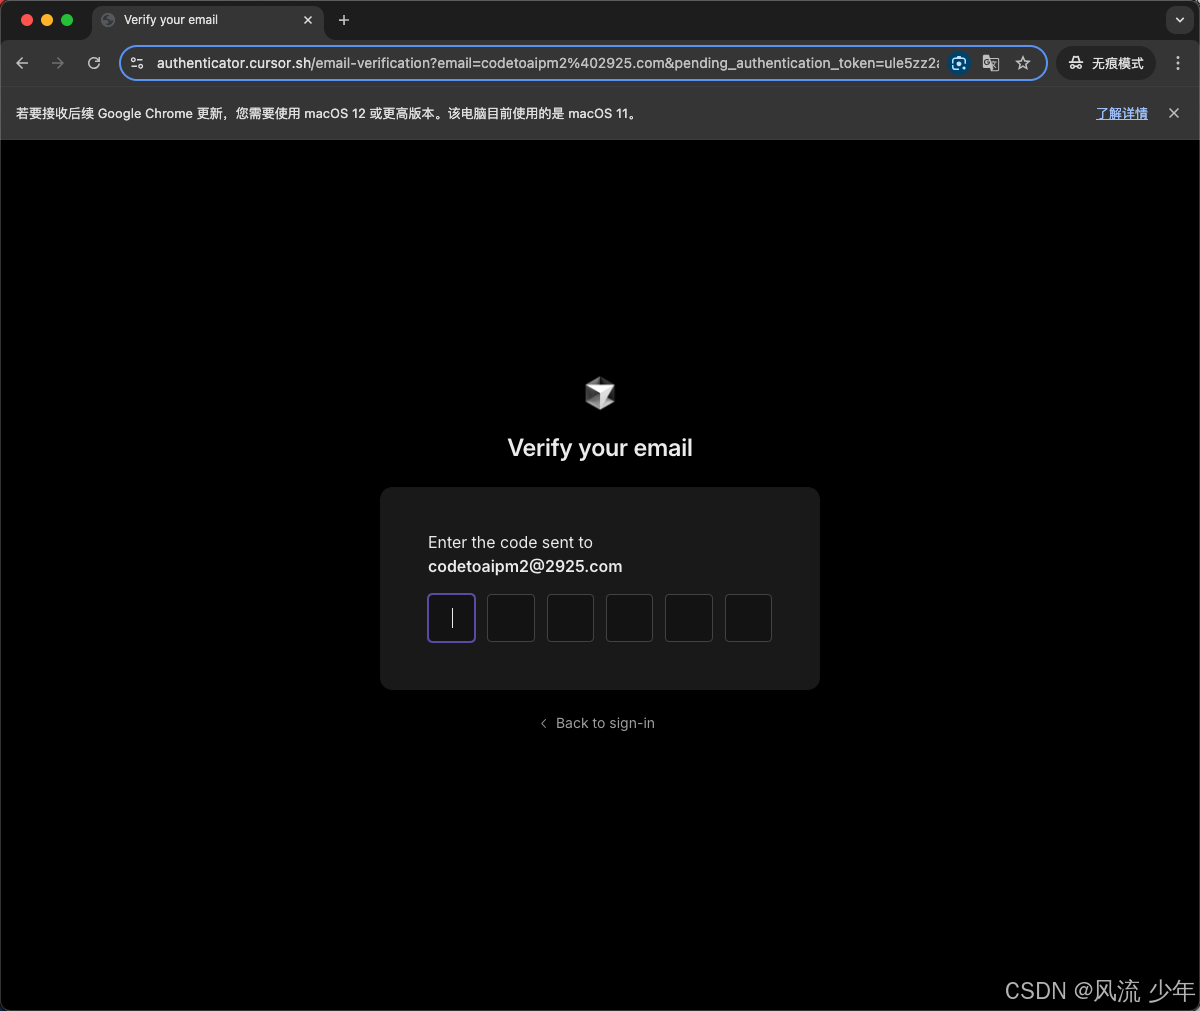Open the 了解详情 link
This screenshot has width=1200, height=1011.
[x=1122, y=114]
